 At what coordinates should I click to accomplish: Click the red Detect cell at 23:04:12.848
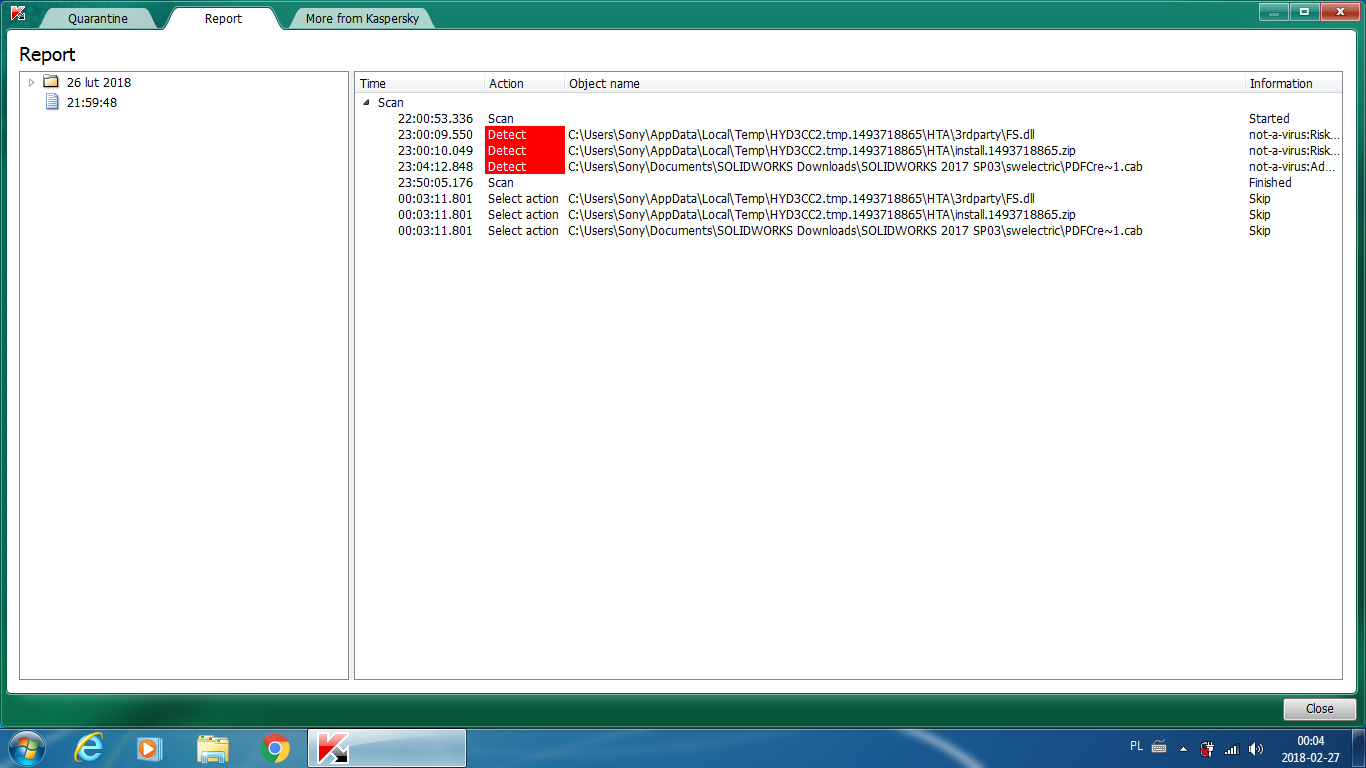pos(525,166)
